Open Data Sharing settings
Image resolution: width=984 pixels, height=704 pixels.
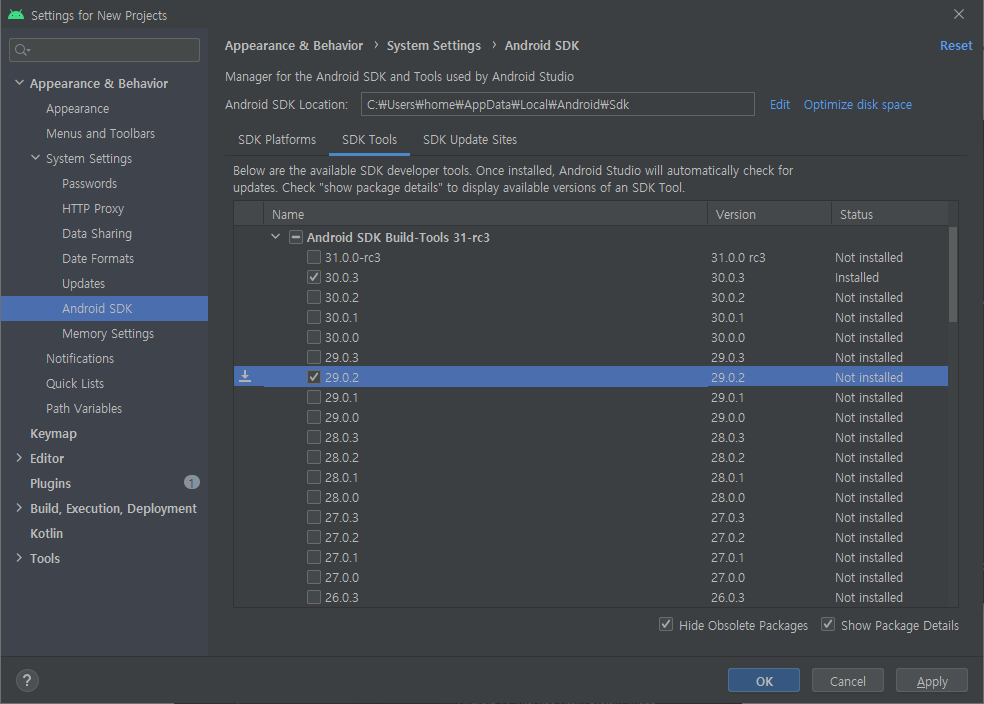[x=97, y=233]
